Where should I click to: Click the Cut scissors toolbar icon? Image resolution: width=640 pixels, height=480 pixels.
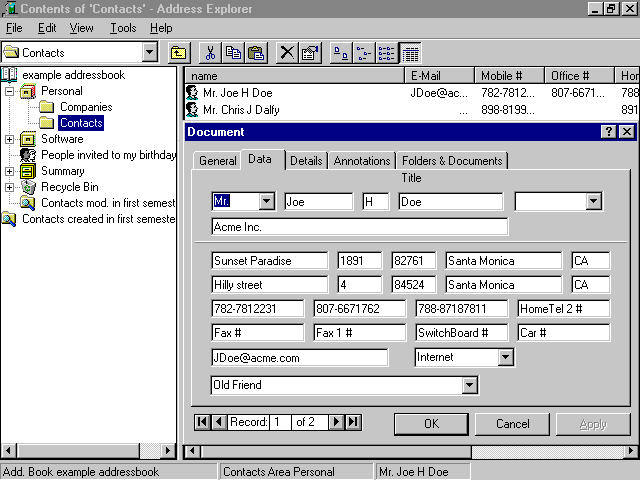coord(211,53)
